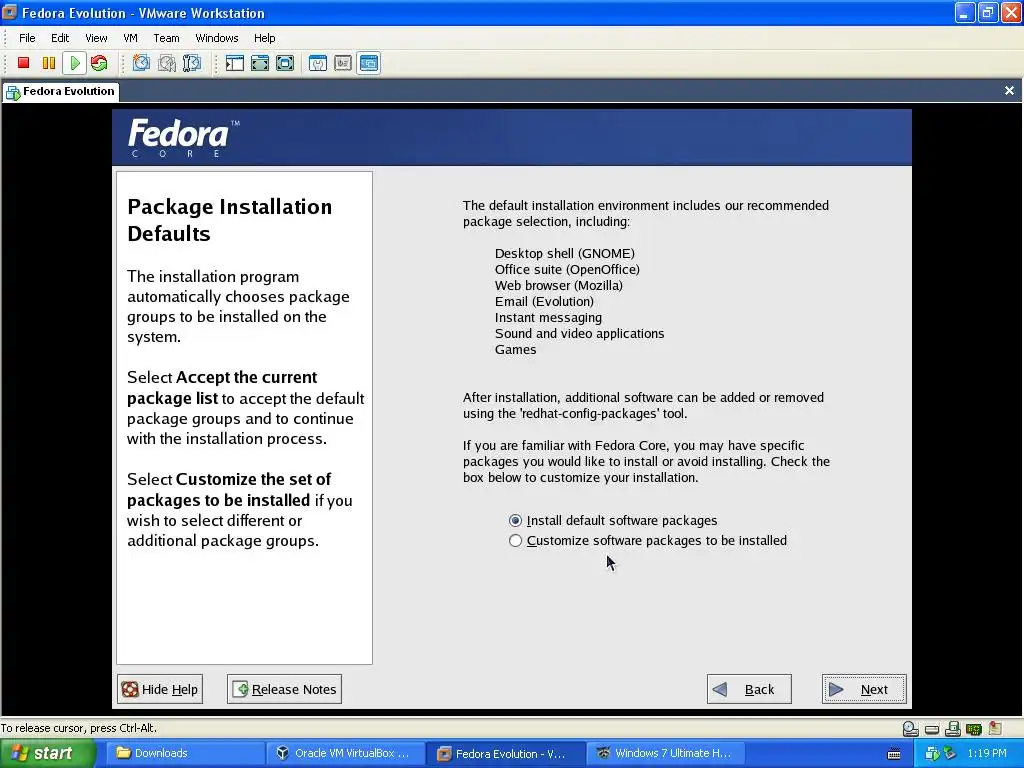Click the 'Web browser (Mozilla)' text
Screen dimensions: 1024x768
[558, 285]
